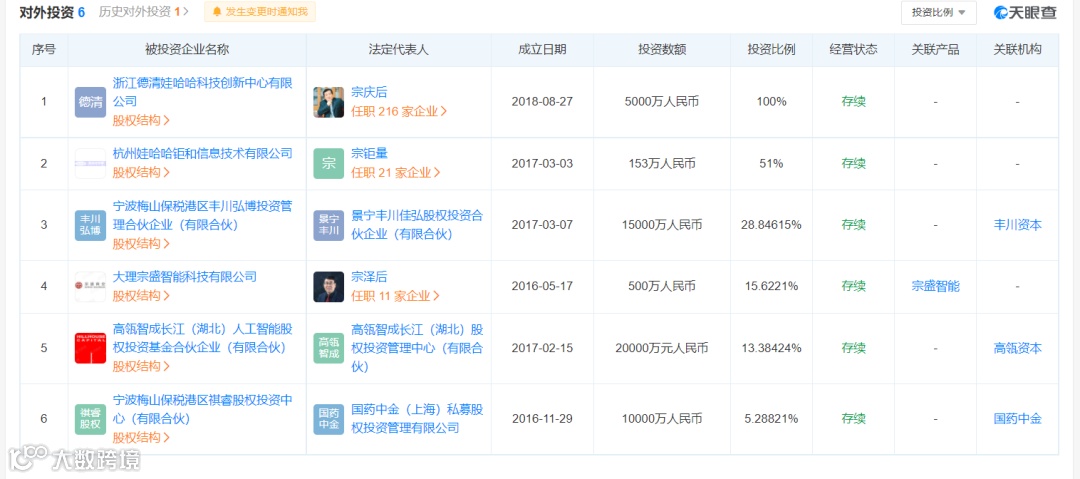Expand 股权结构 under 杭州娃哈哈钜和

tap(141, 172)
